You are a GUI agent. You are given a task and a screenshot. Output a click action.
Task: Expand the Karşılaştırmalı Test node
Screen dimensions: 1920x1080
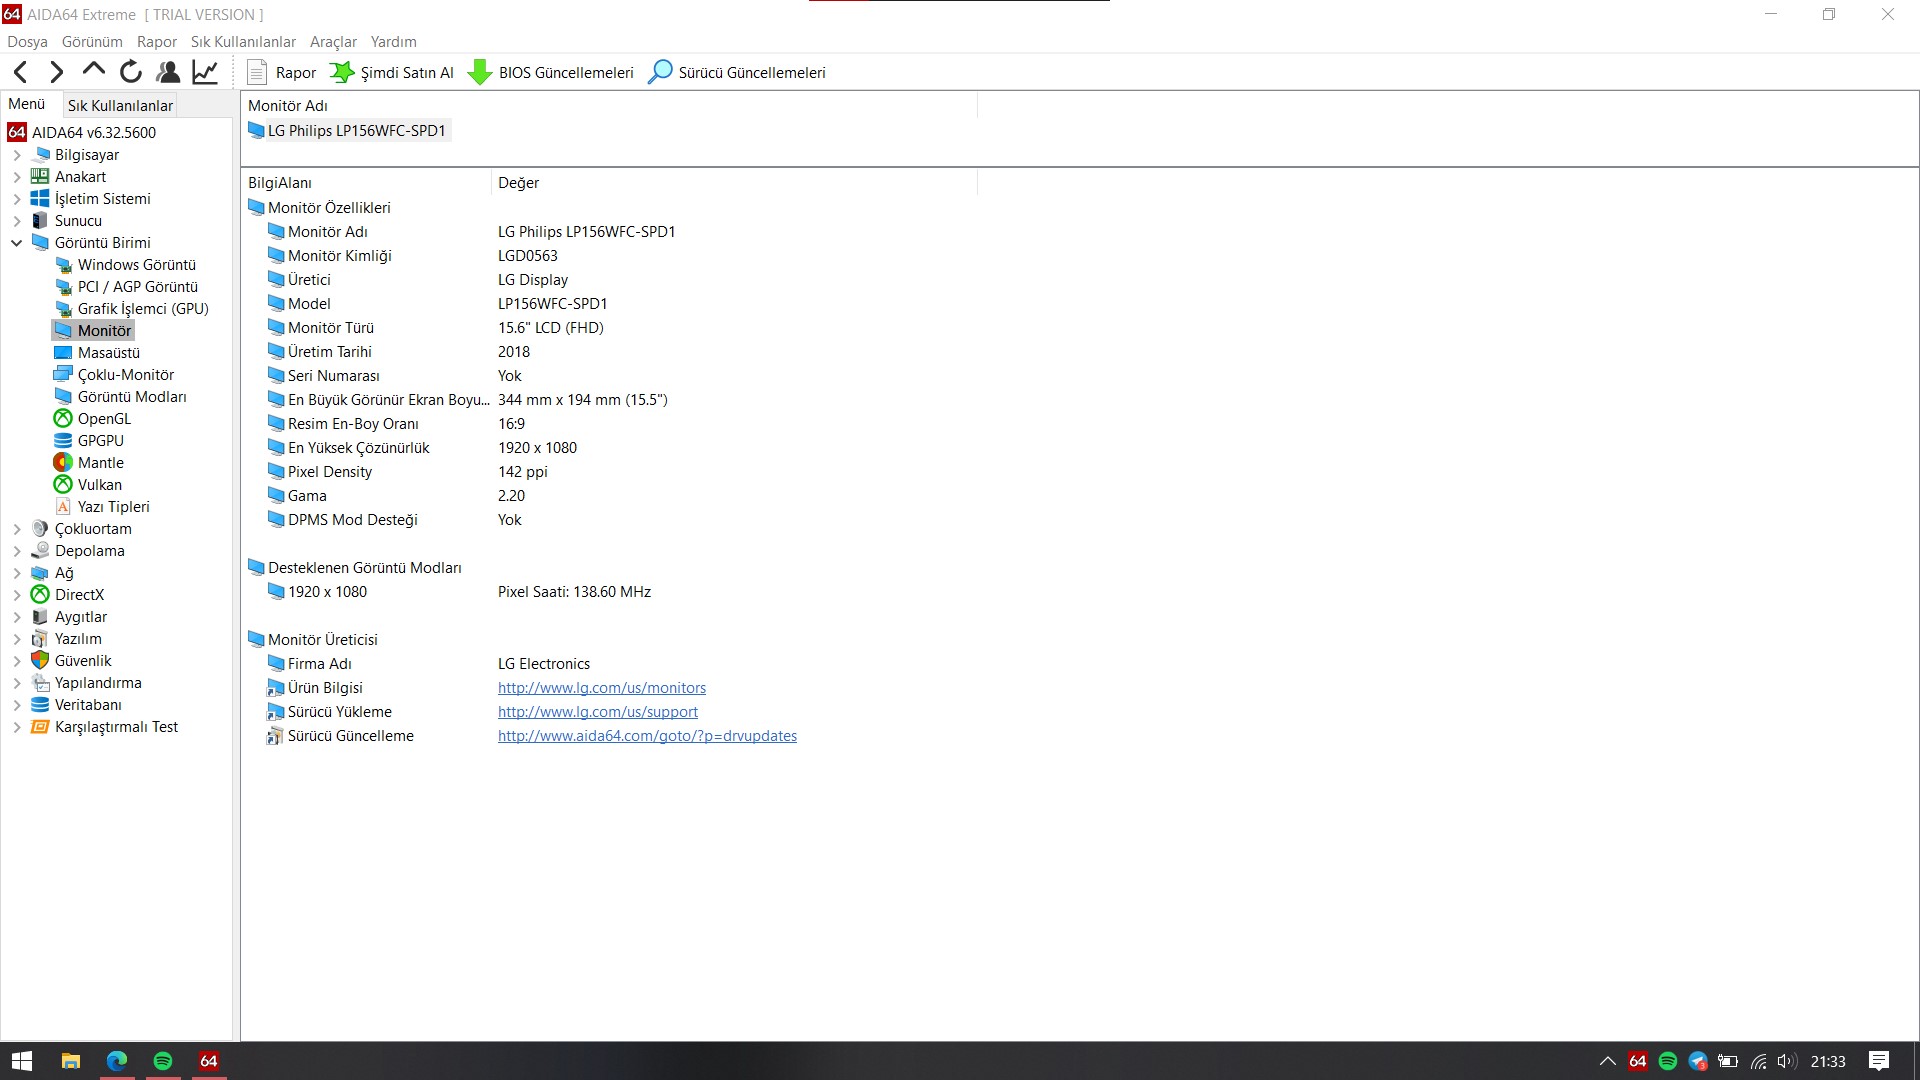click(x=17, y=727)
